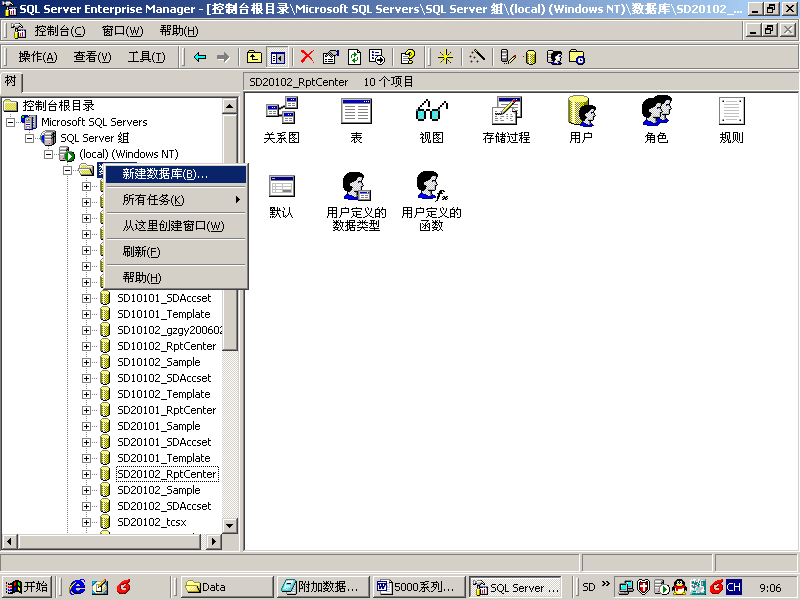Launch Internet Explorer from quick launch
Image resolution: width=800 pixels, height=600 pixels.
pyautogui.click(x=77, y=587)
